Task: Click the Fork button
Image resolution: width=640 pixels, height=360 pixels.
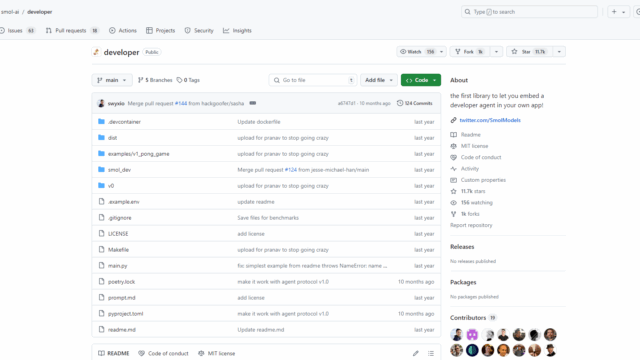Action: tap(470, 52)
